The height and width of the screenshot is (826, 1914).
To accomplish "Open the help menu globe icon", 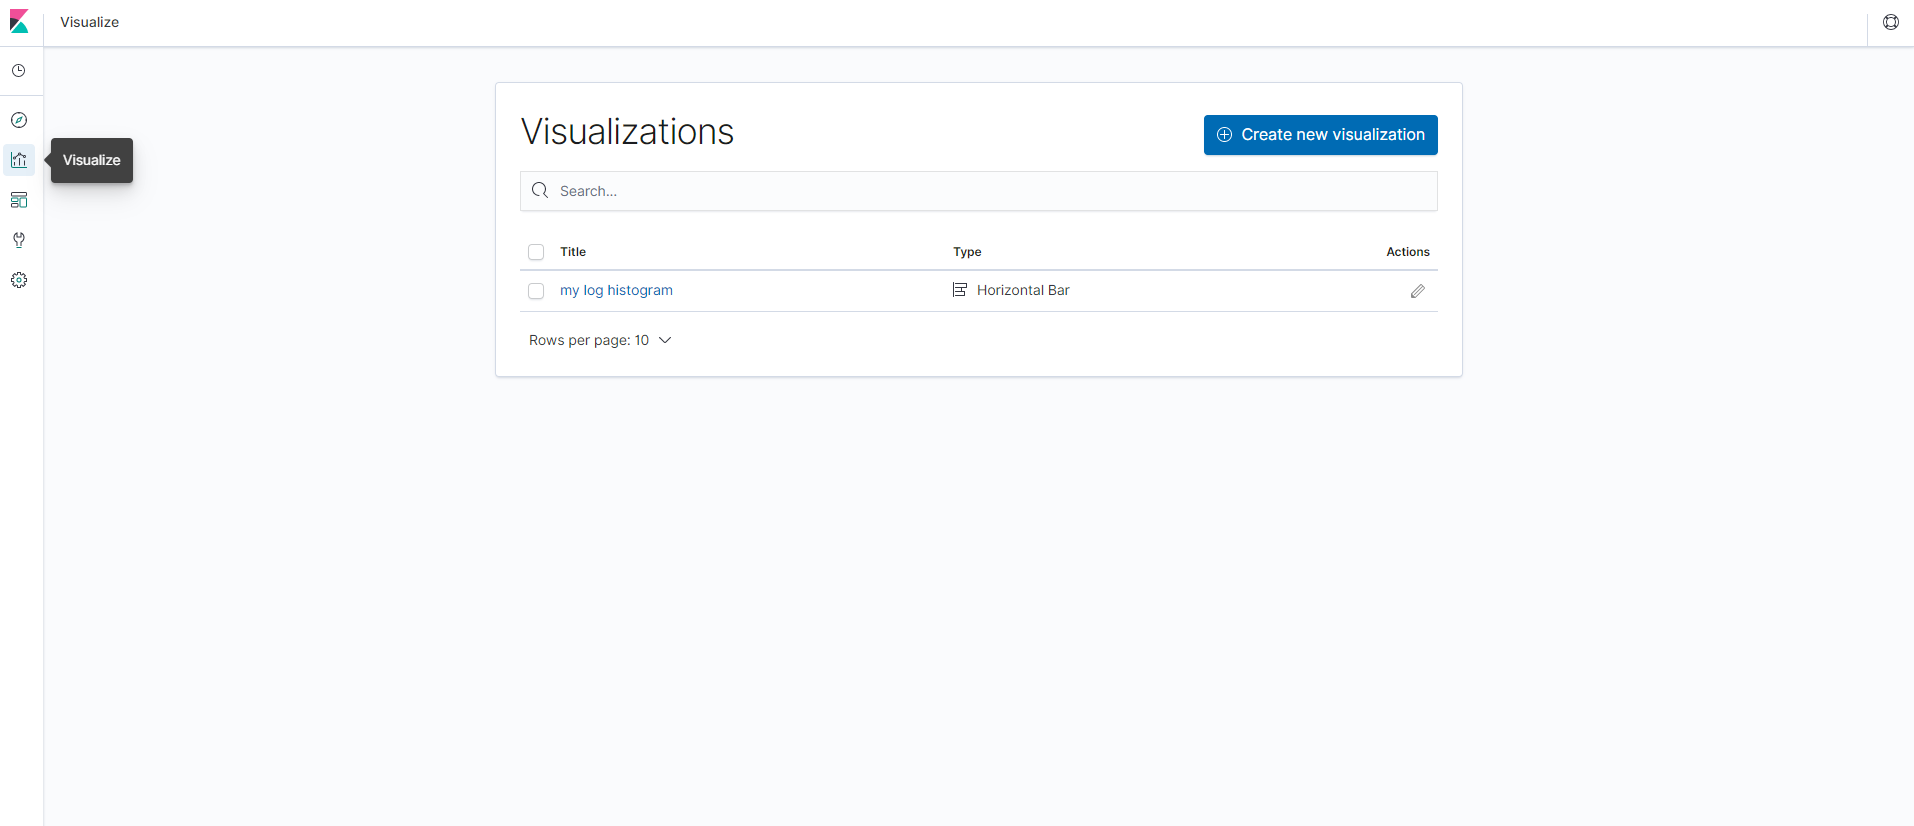I will pos(1891,22).
